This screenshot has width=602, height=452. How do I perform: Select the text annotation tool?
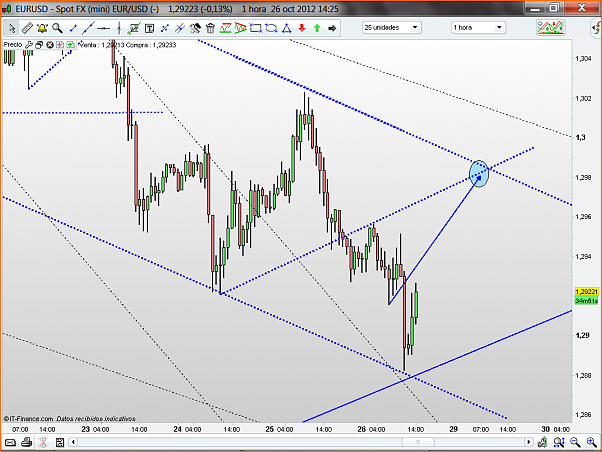(x=149, y=28)
